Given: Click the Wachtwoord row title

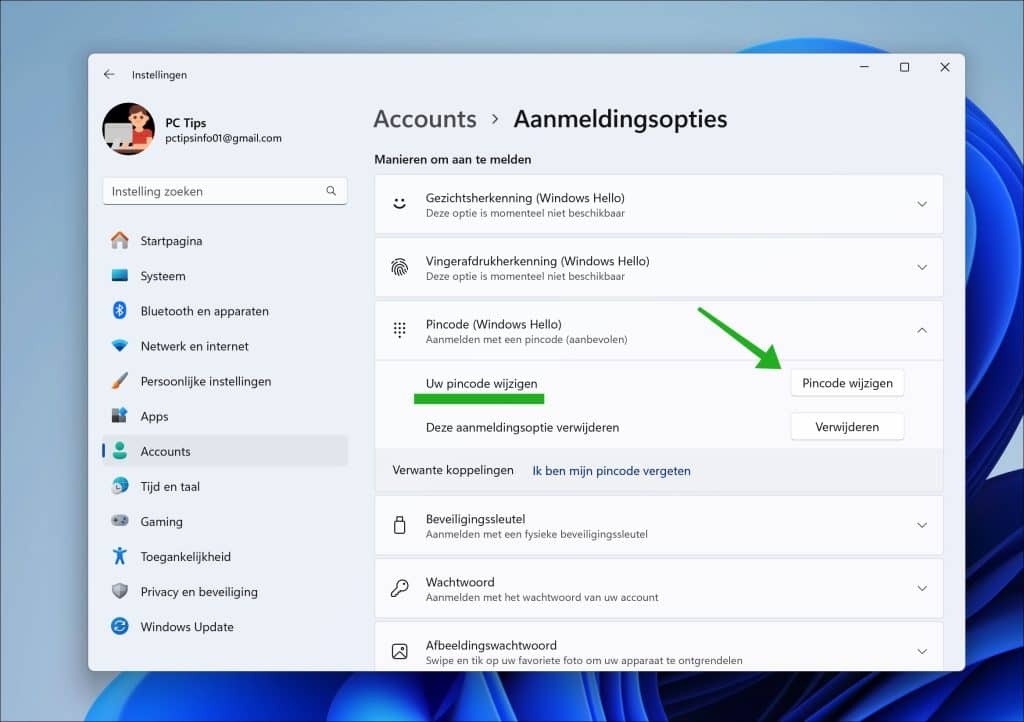Looking at the screenshot, I should (460, 582).
